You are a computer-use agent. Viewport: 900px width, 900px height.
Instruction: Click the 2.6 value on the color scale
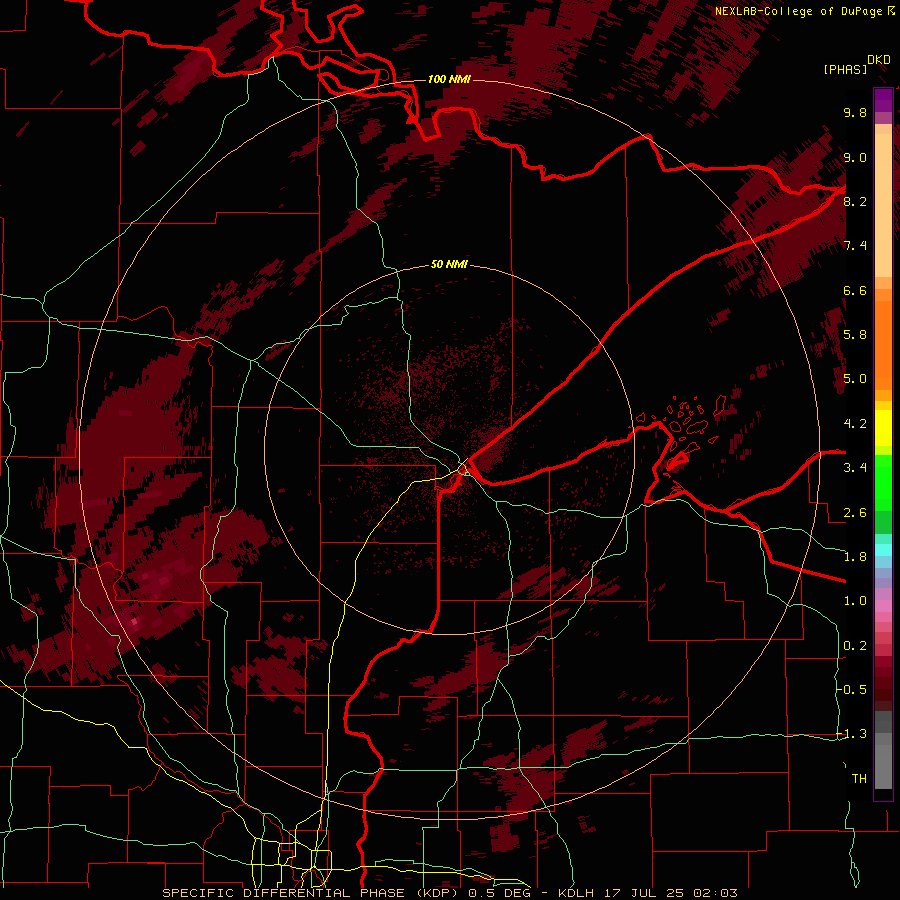click(x=855, y=513)
